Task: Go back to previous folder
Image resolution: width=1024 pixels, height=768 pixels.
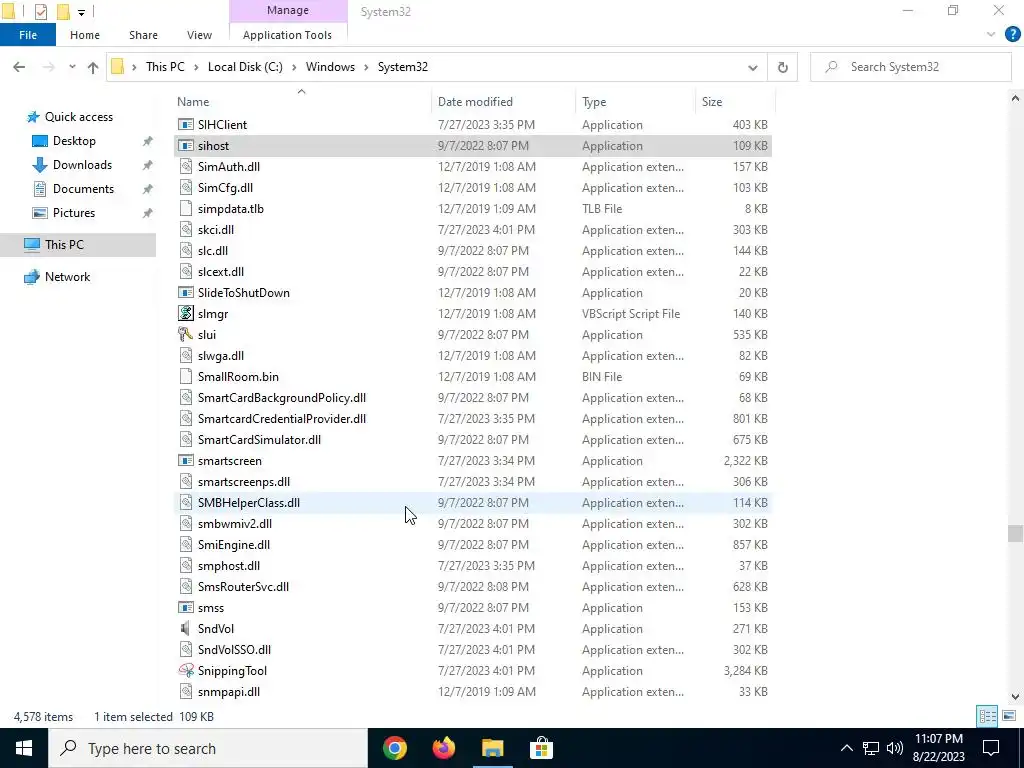Action: (19, 67)
